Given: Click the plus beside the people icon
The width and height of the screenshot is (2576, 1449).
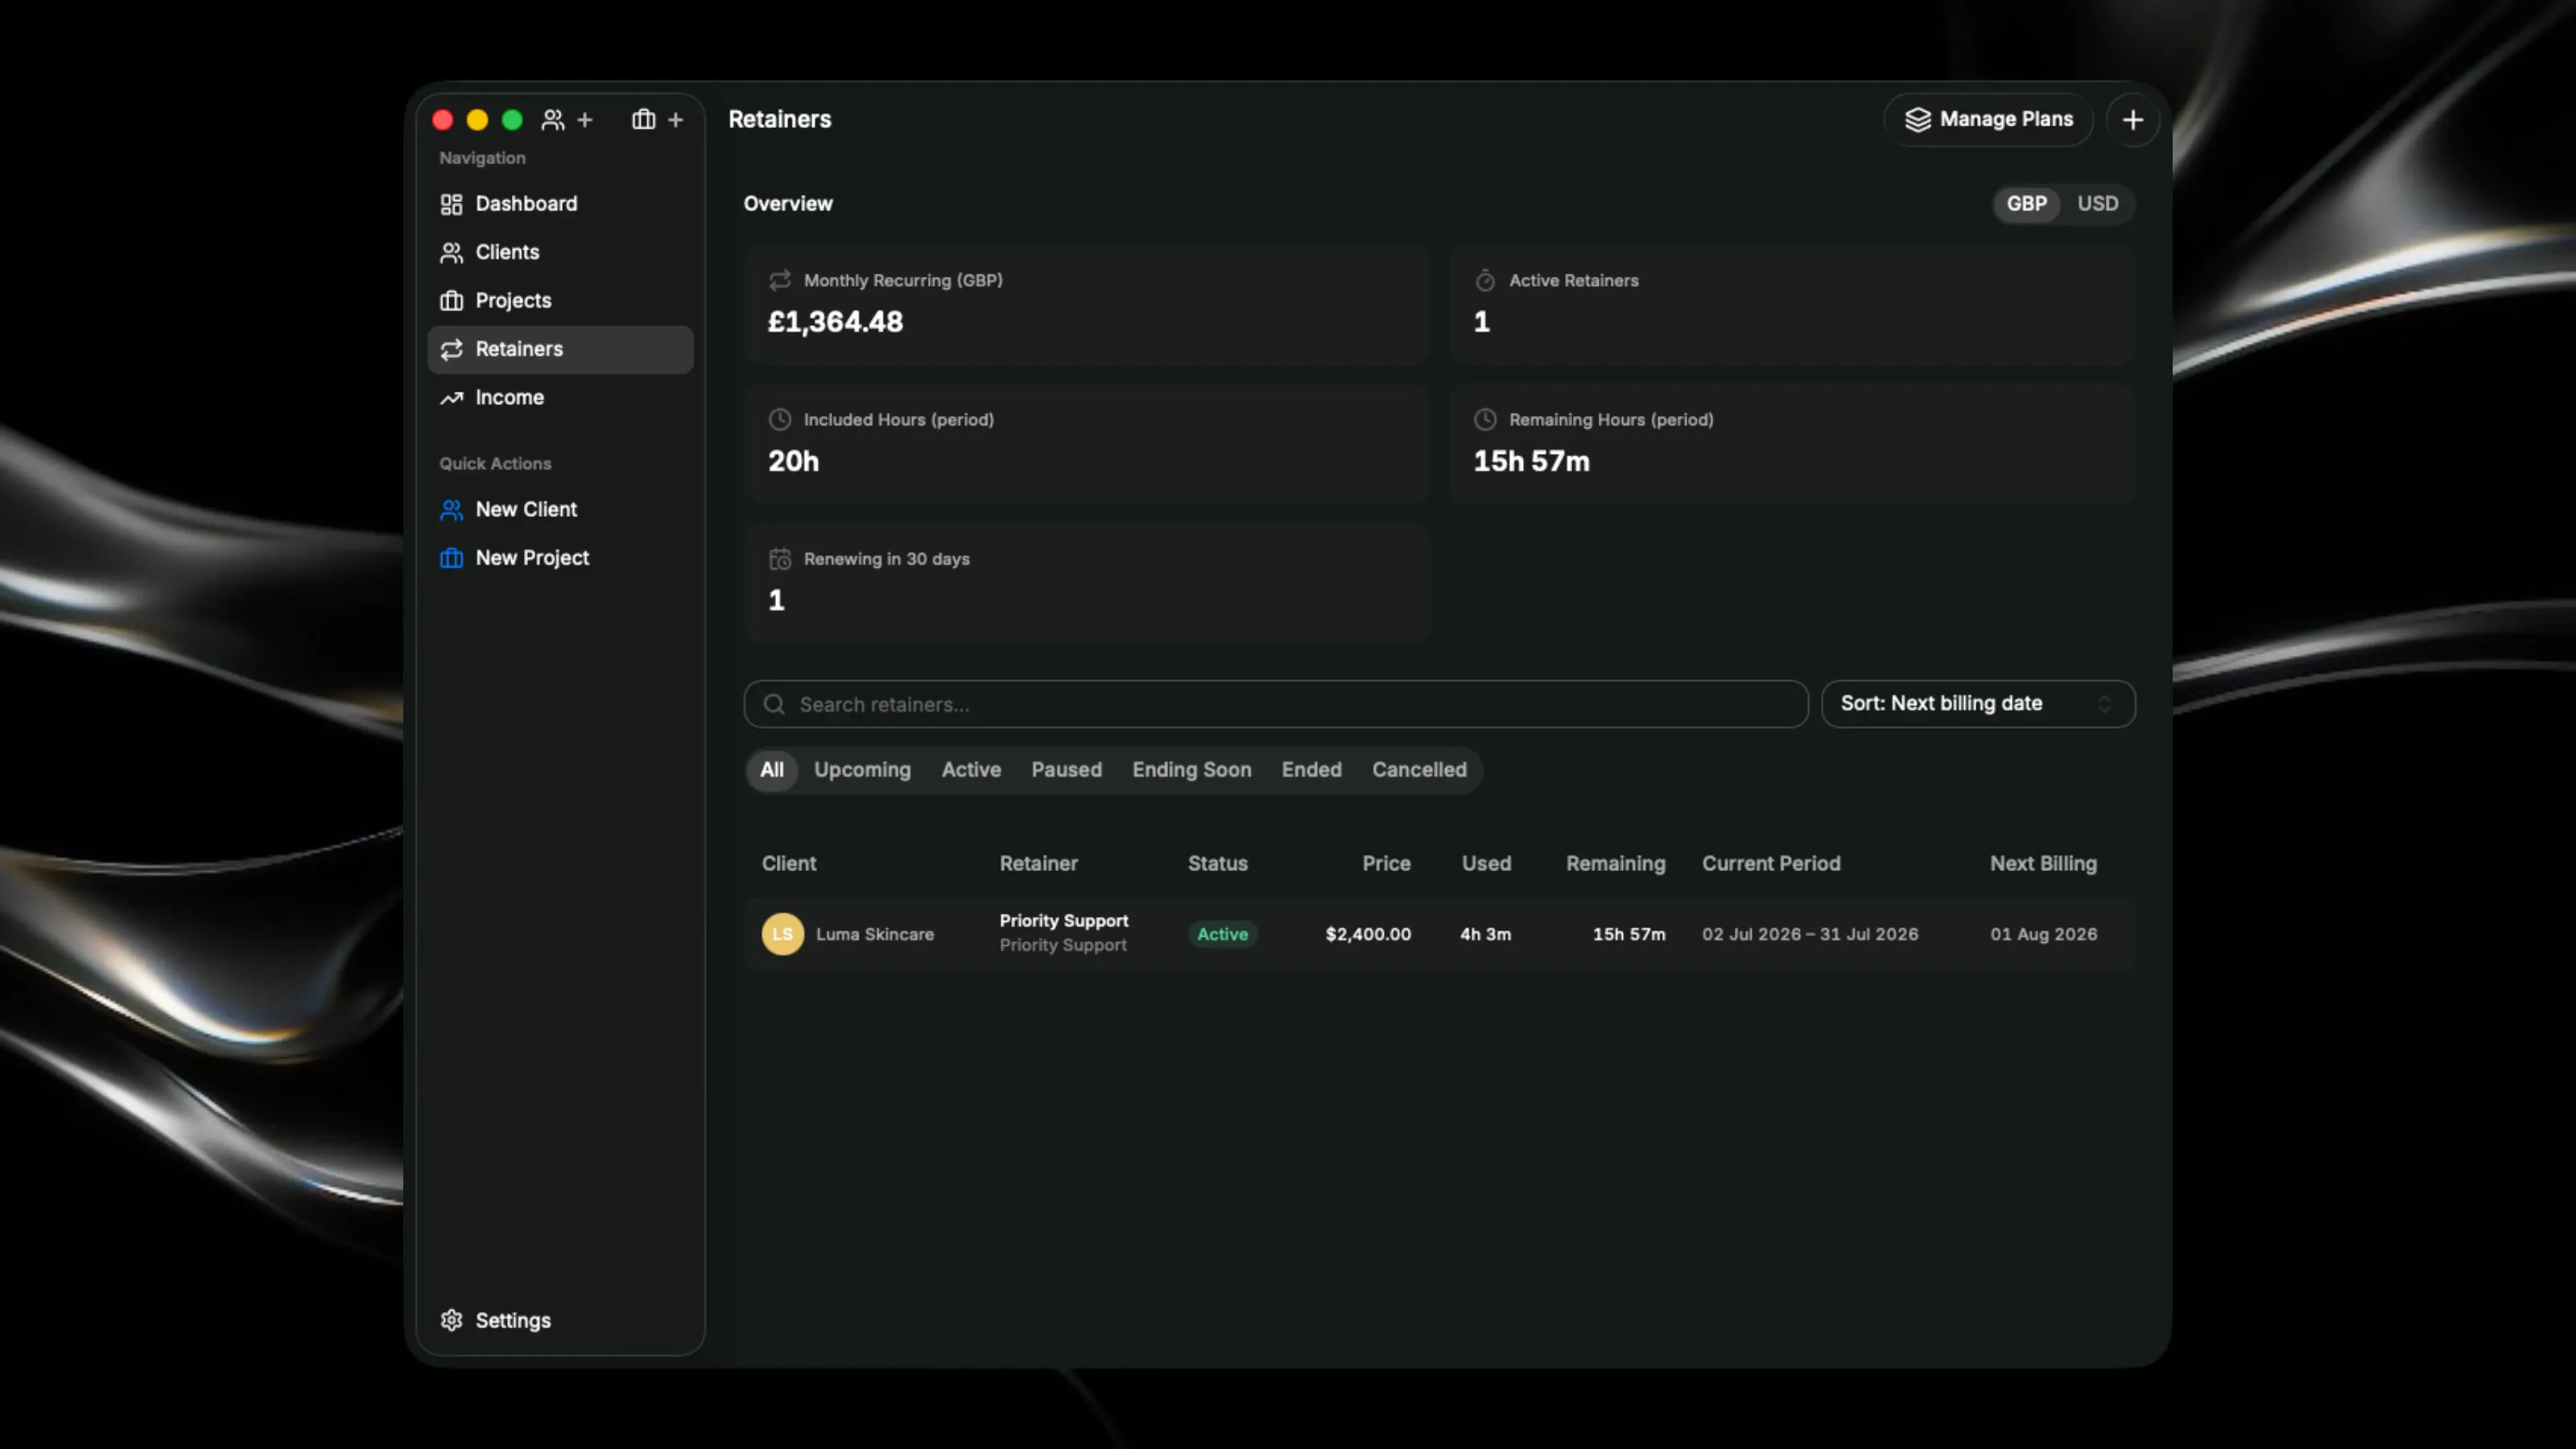Looking at the screenshot, I should (x=585, y=120).
